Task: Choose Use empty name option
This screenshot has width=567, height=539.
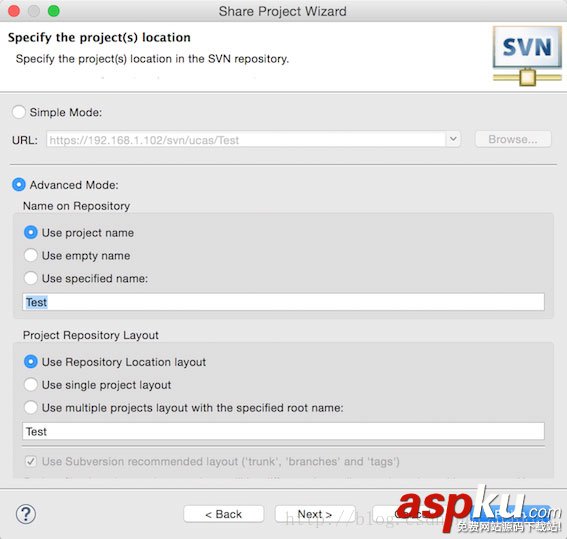Action: tap(31, 255)
